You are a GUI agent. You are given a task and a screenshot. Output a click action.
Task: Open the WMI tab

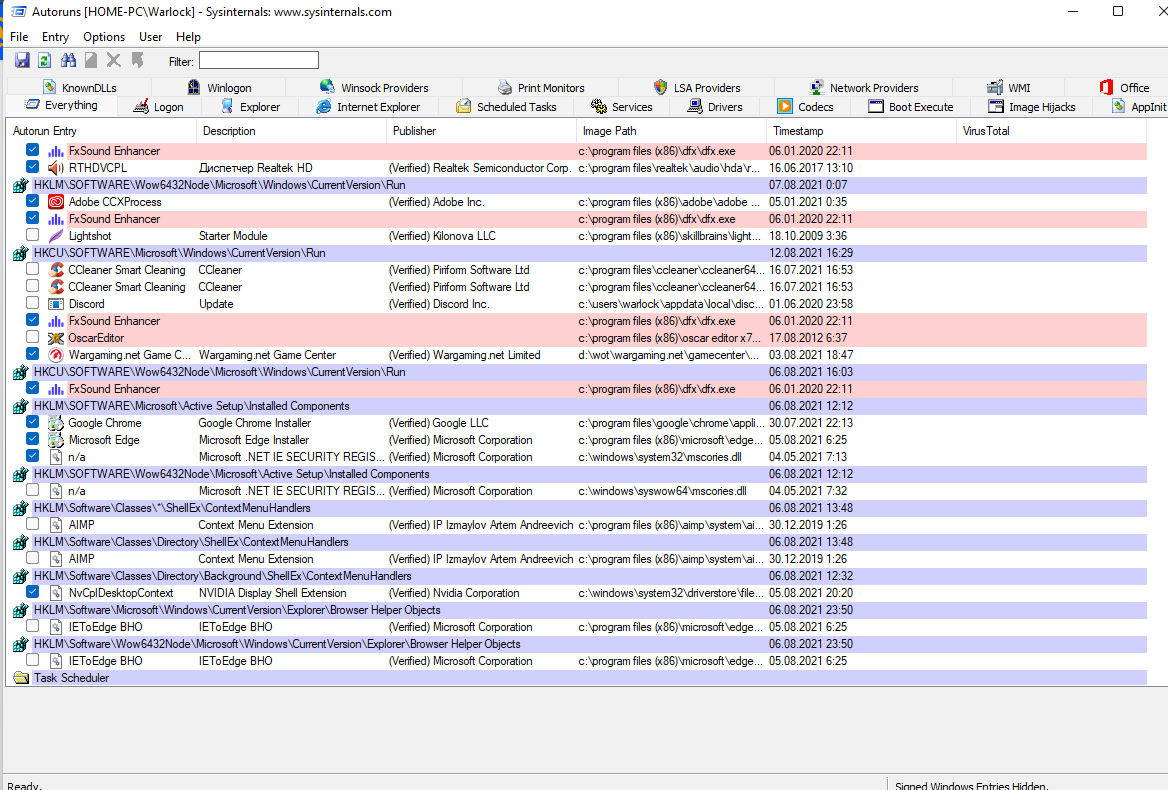tap(1009, 88)
